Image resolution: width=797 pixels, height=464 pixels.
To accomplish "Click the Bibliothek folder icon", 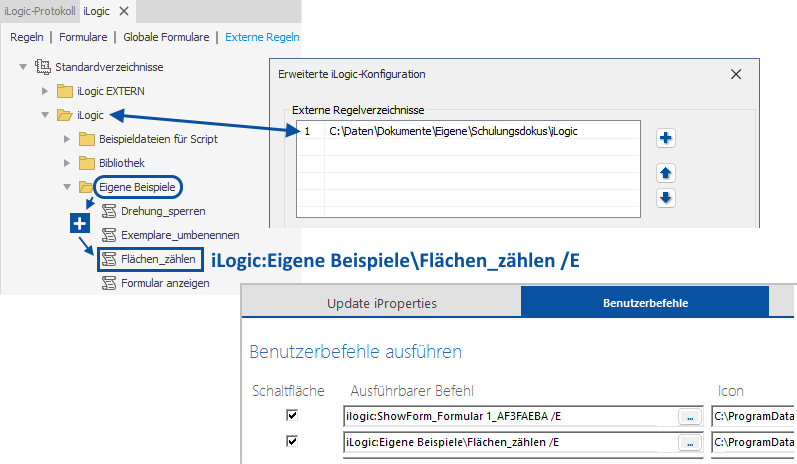I will coord(87,163).
